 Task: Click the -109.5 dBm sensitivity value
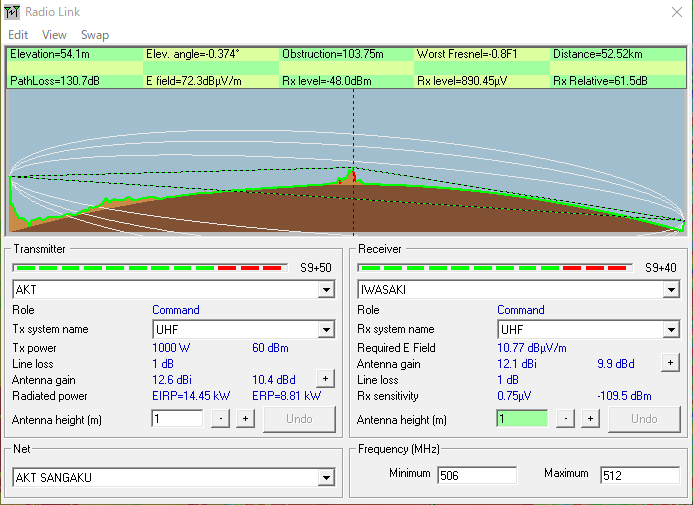click(624, 396)
